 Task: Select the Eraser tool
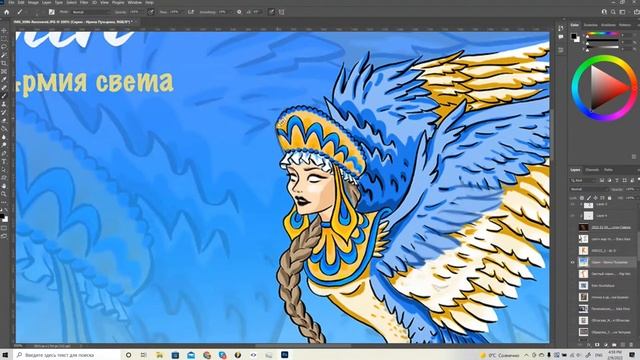tap(4, 120)
